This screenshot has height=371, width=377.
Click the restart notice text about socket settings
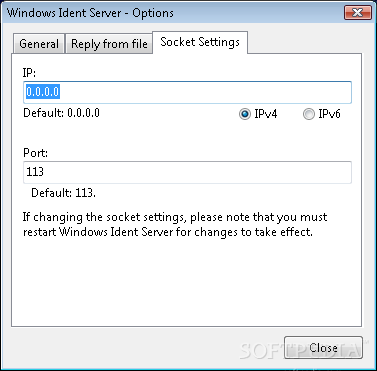pos(175,224)
